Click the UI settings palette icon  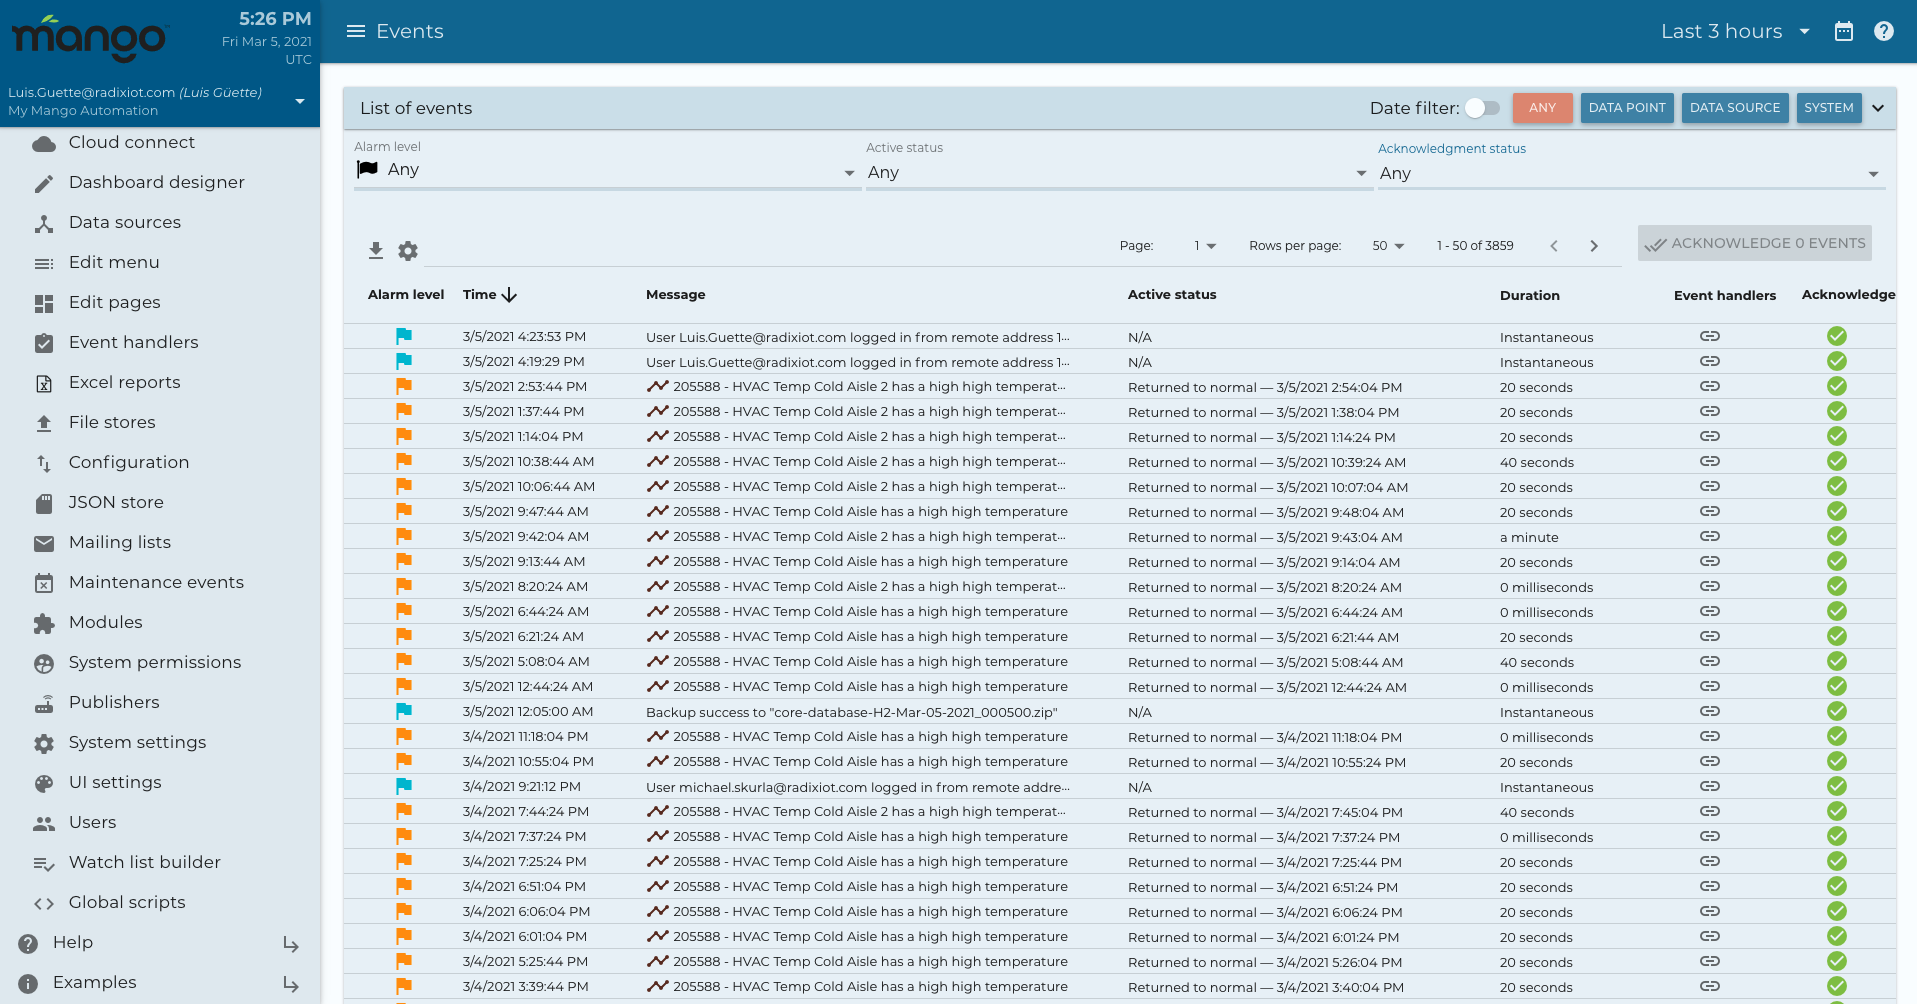tap(44, 784)
